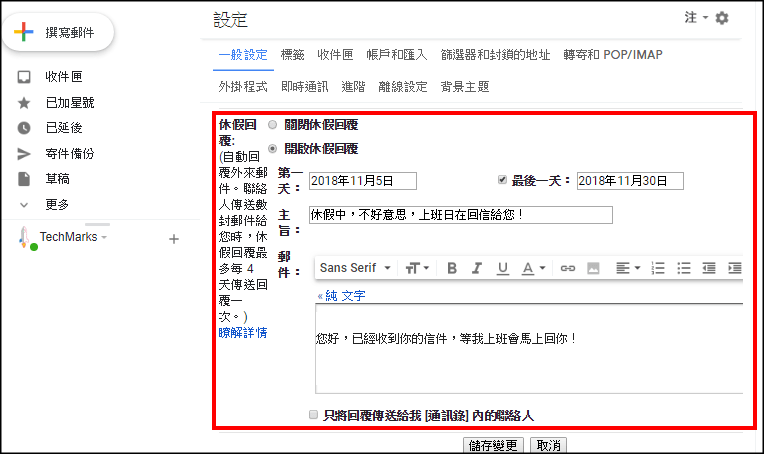
Task: Click the insert image icon
Action: [x=593, y=268]
